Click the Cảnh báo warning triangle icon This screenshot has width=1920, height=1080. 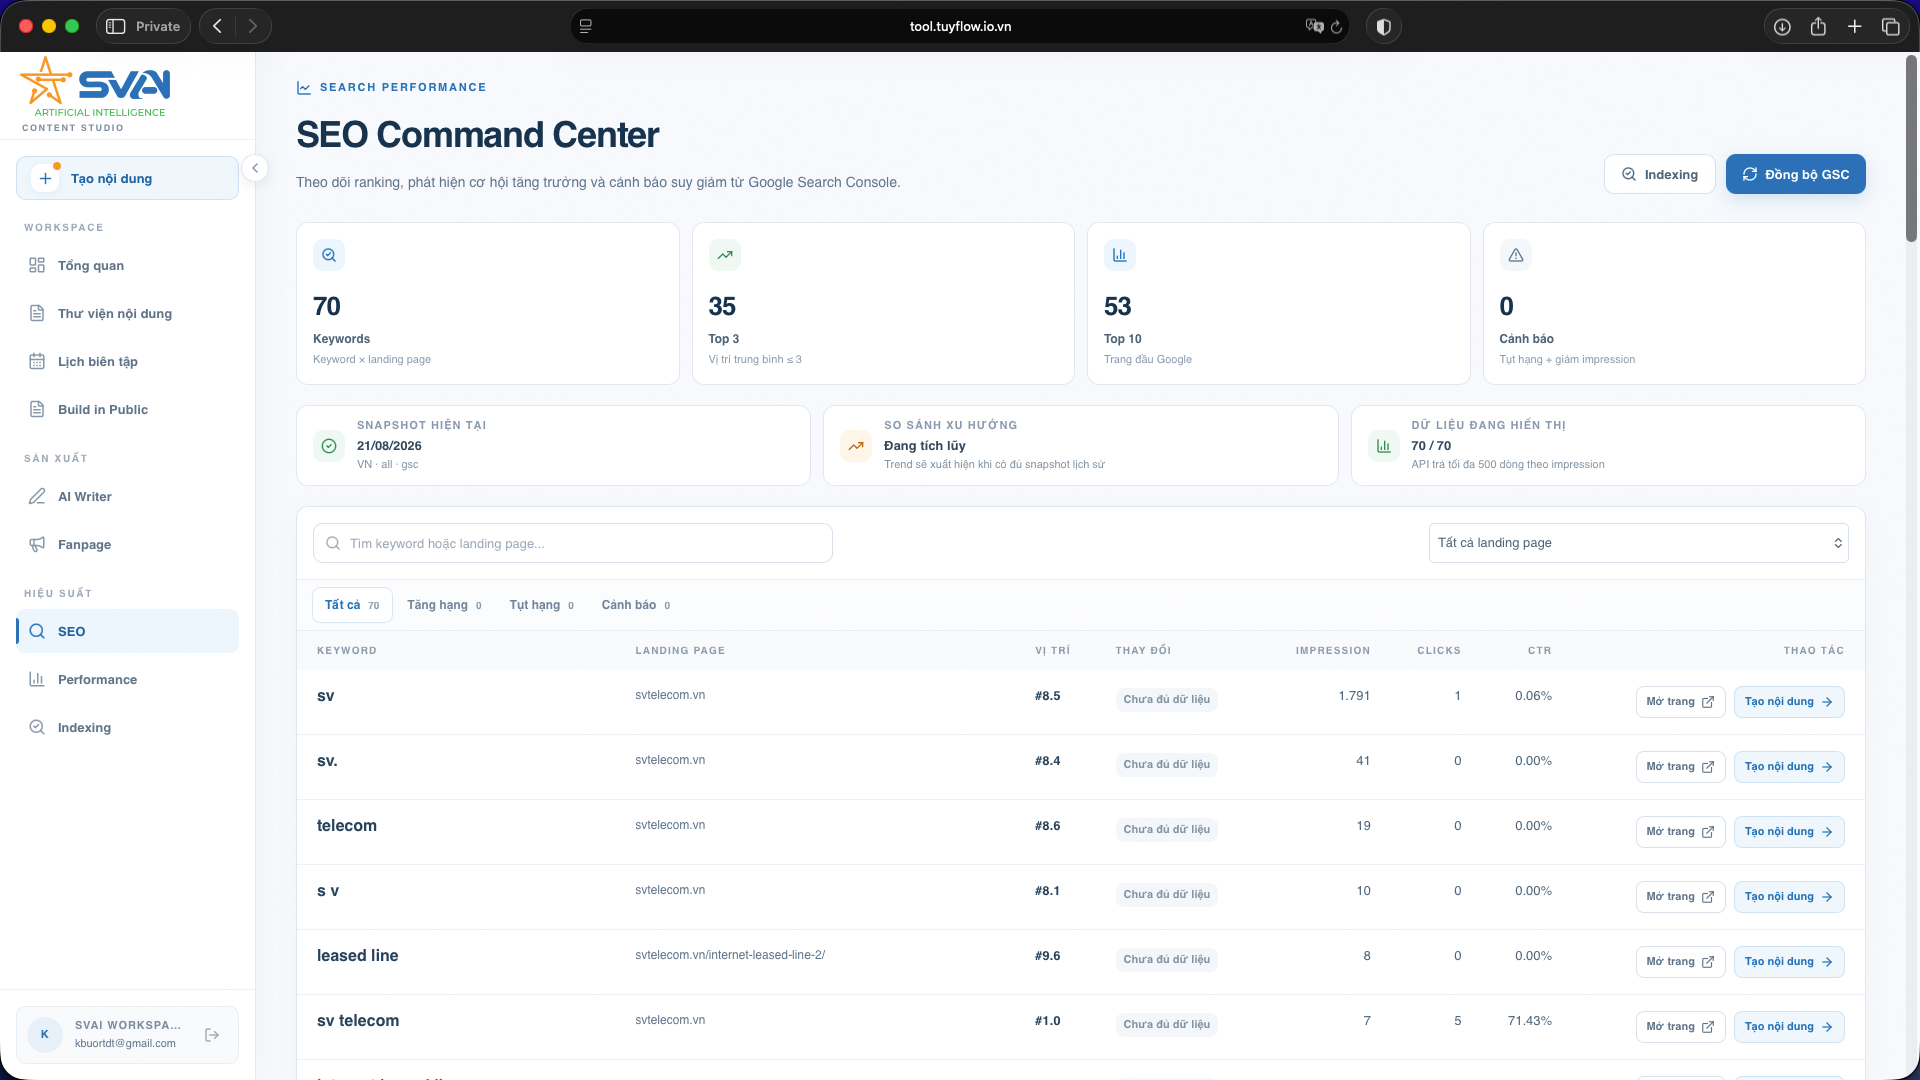[x=1516, y=255]
